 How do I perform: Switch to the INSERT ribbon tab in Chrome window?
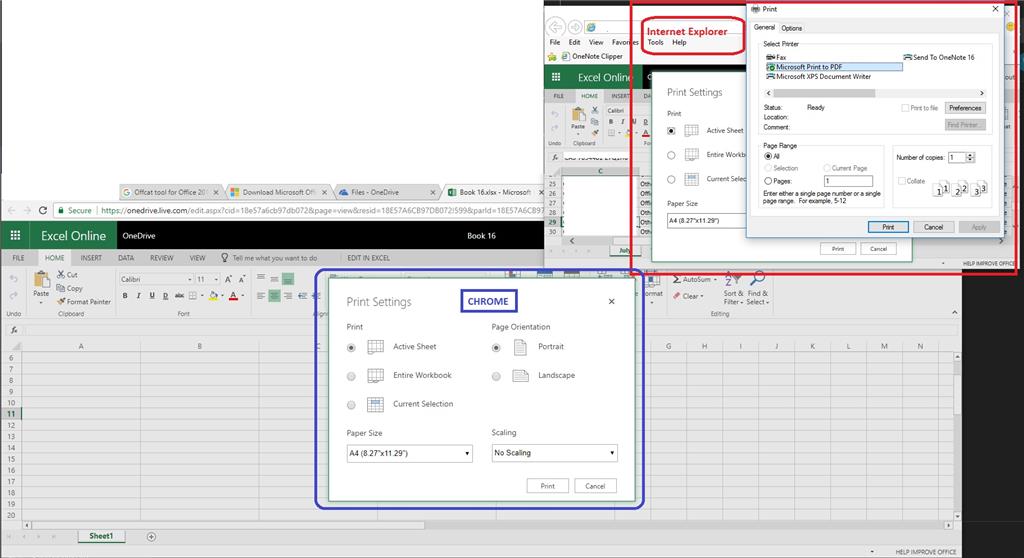tap(91, 258)
